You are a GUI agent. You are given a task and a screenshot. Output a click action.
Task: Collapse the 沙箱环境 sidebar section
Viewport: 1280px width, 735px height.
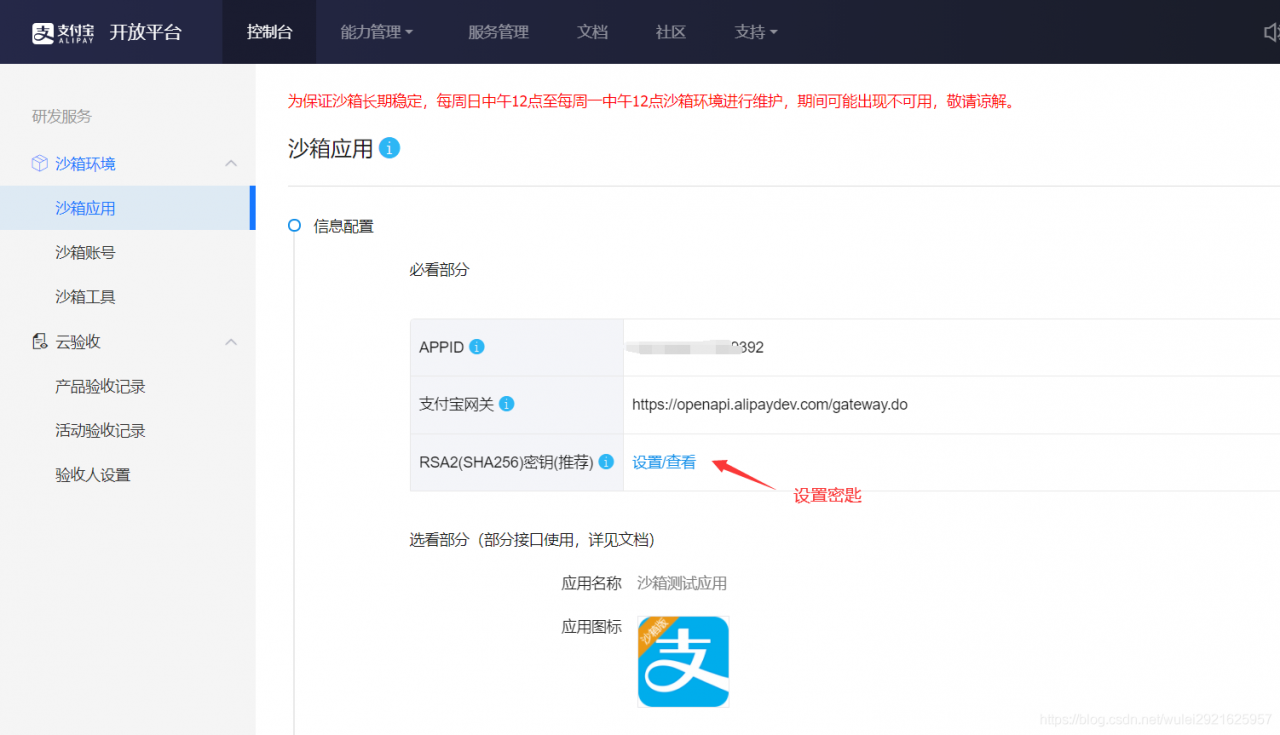[x=231, y=163]
